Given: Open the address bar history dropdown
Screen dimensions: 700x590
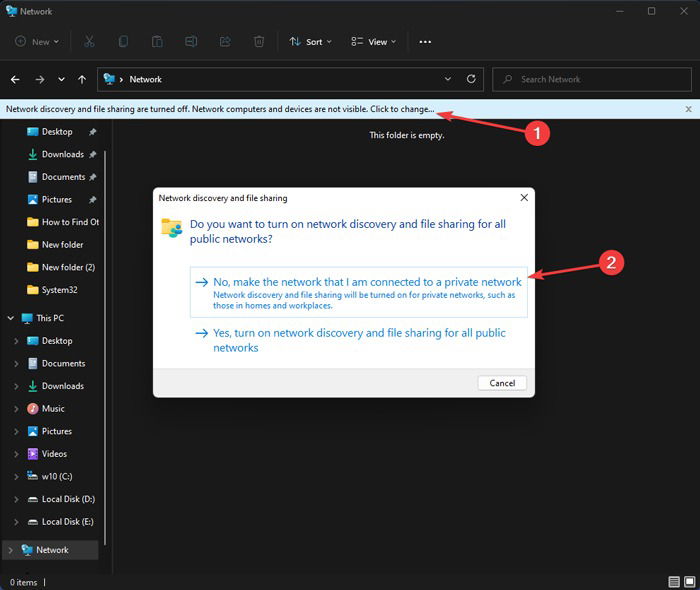Looking at the screenshot, I should [x=447, y=79].
